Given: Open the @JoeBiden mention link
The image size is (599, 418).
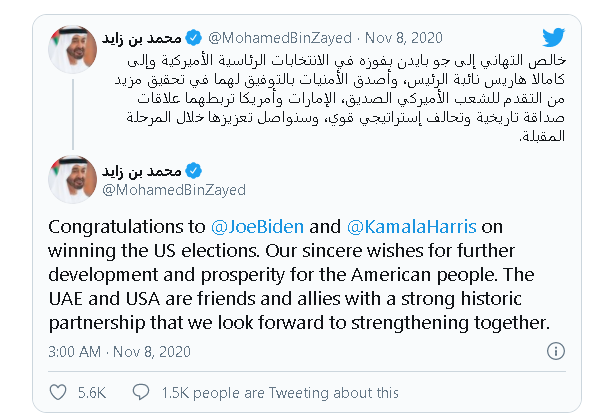Looking at the screenshot, I should point(257,227).
